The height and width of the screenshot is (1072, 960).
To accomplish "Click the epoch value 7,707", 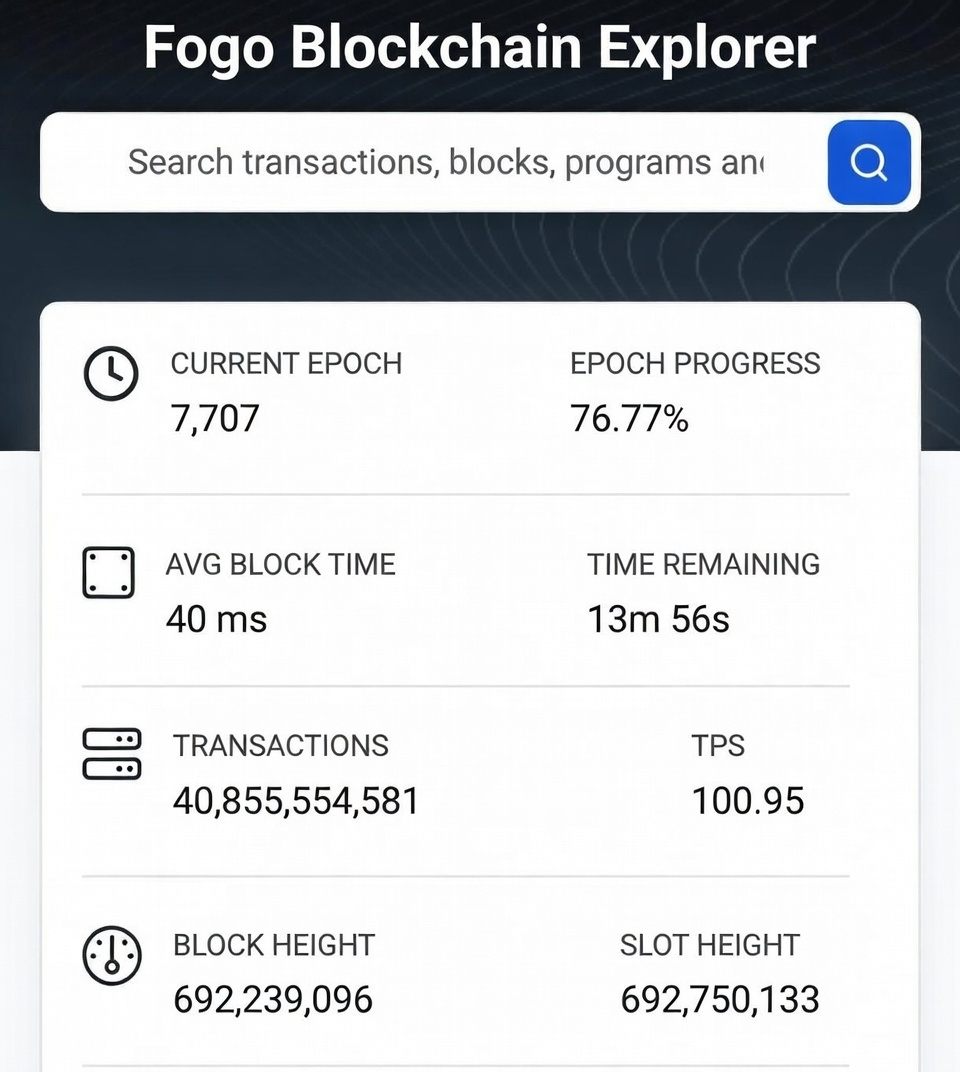I will pyautogui.click(x=215, y=418).
